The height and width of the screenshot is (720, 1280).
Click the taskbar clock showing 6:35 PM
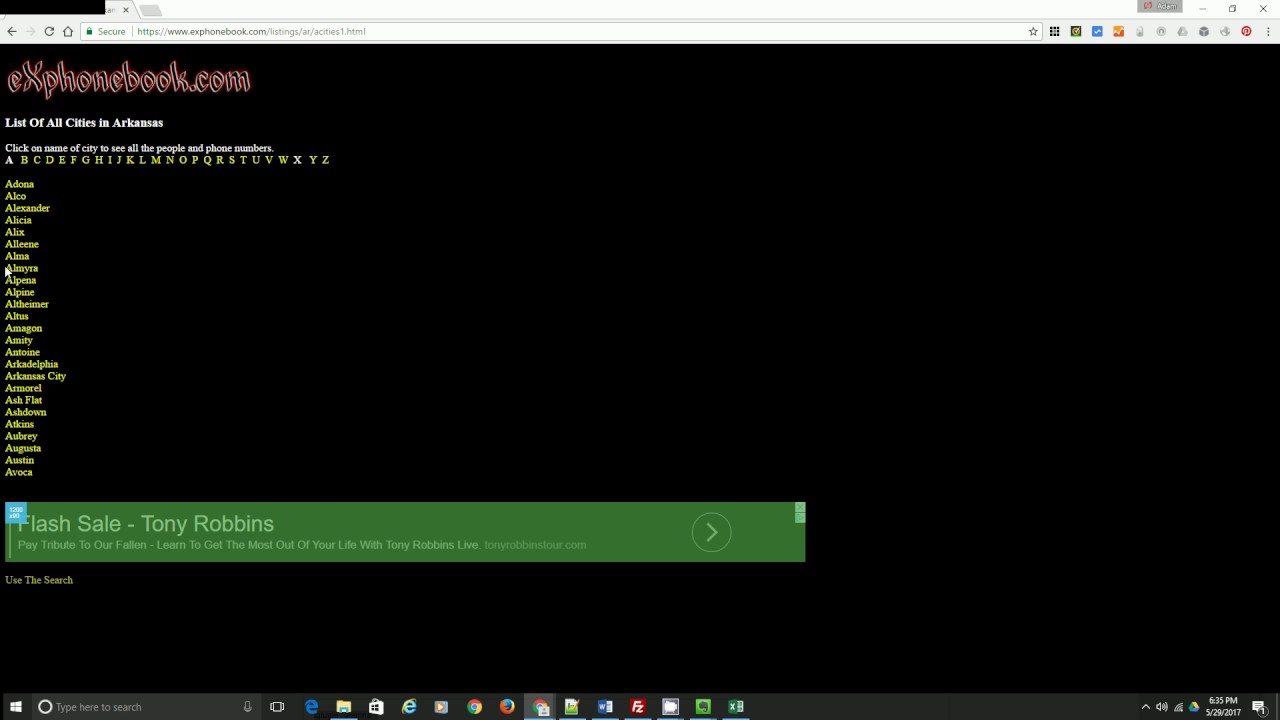point(1223,707)
